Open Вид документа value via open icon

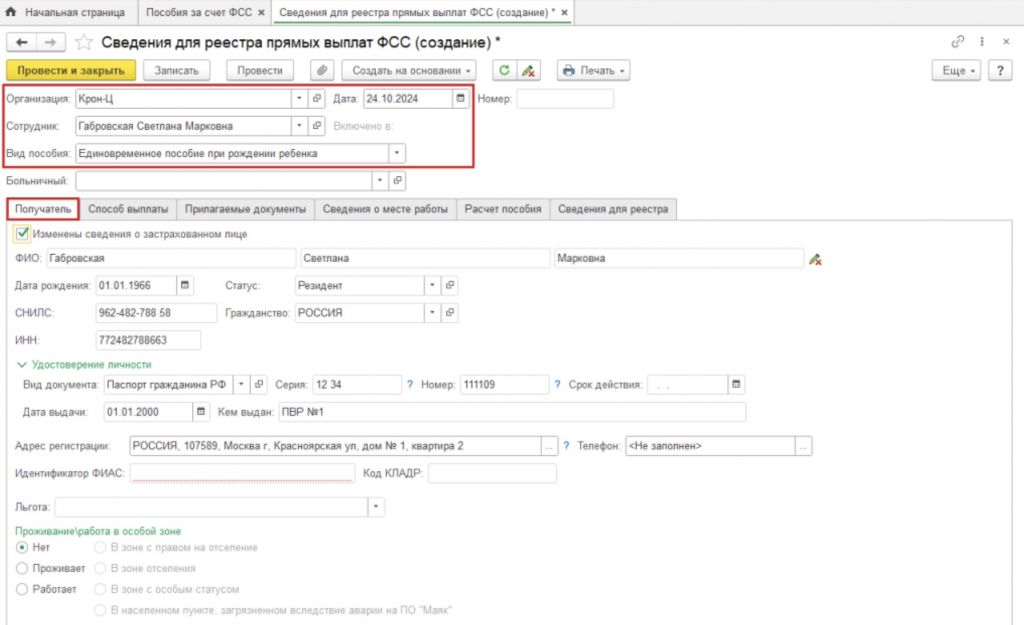(259, 385)
